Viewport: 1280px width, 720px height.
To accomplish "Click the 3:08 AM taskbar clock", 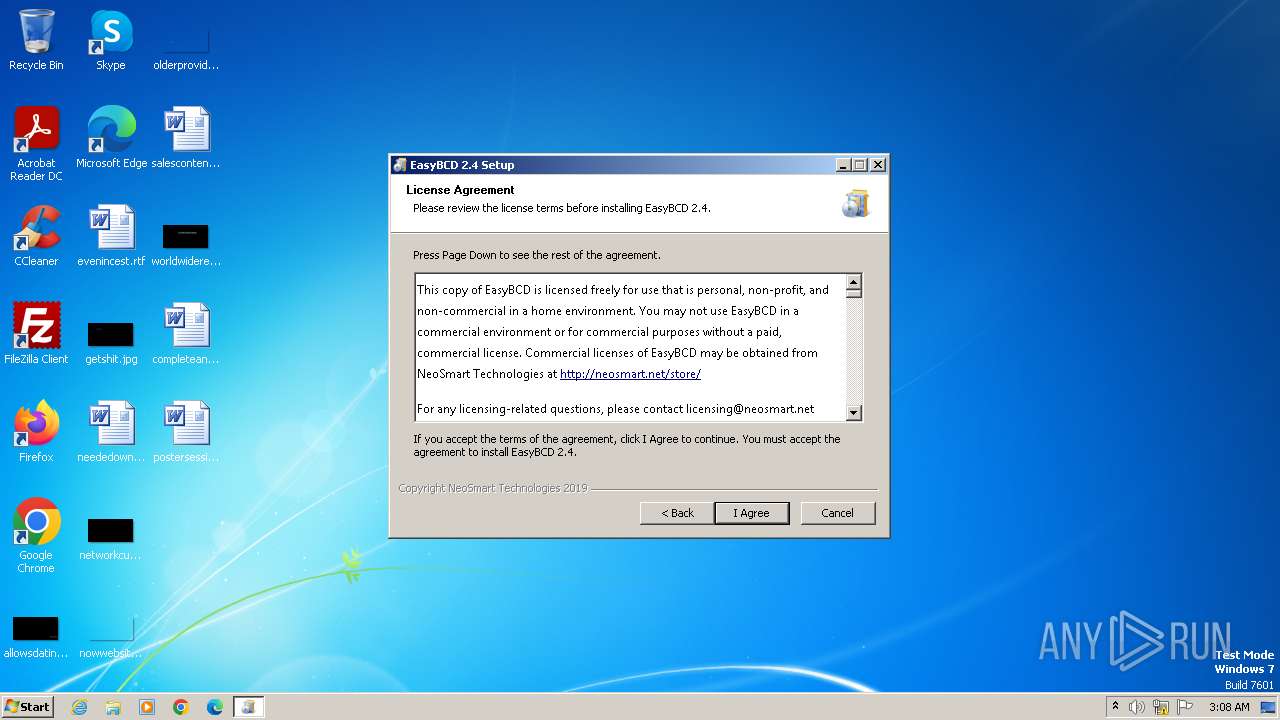I will (1229, 707).
